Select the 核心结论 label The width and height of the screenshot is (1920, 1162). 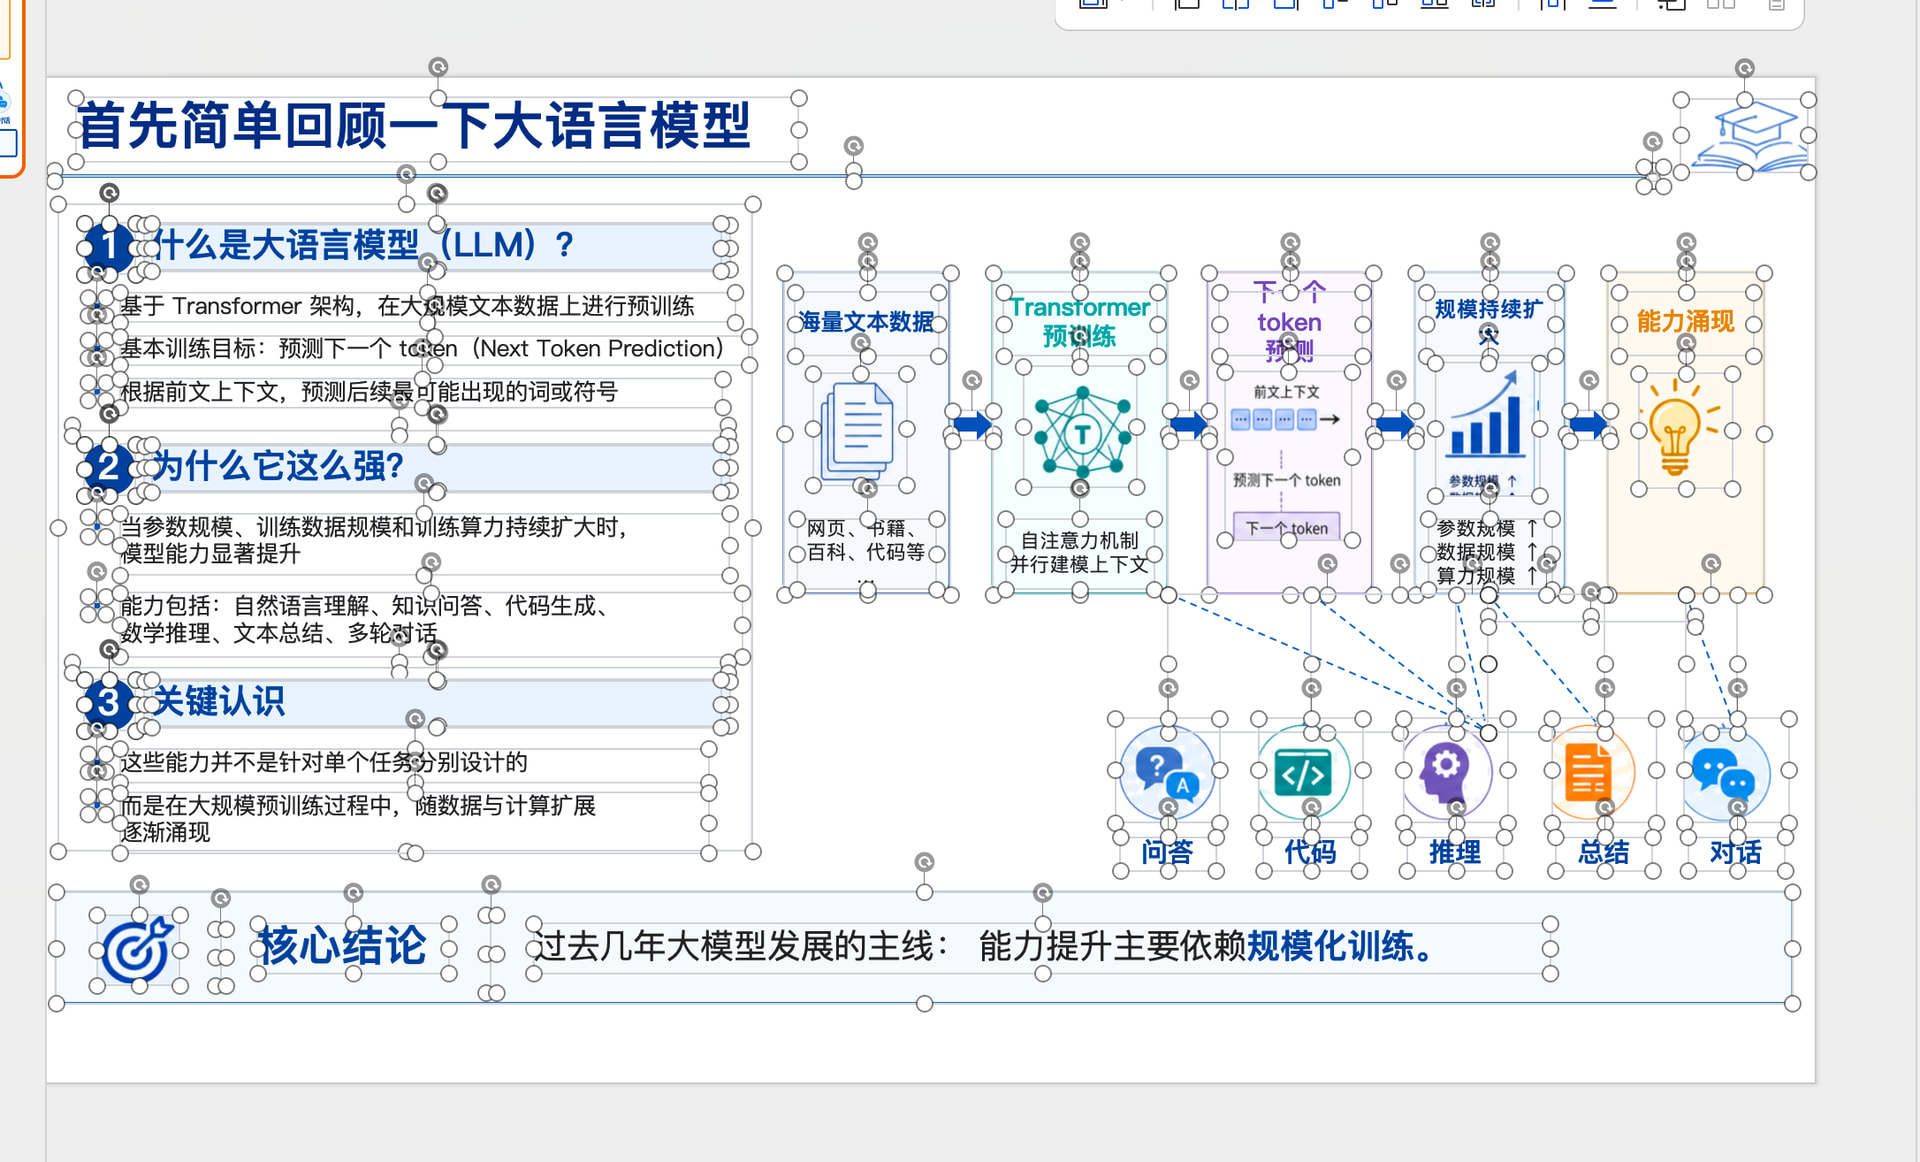(342, 945)
